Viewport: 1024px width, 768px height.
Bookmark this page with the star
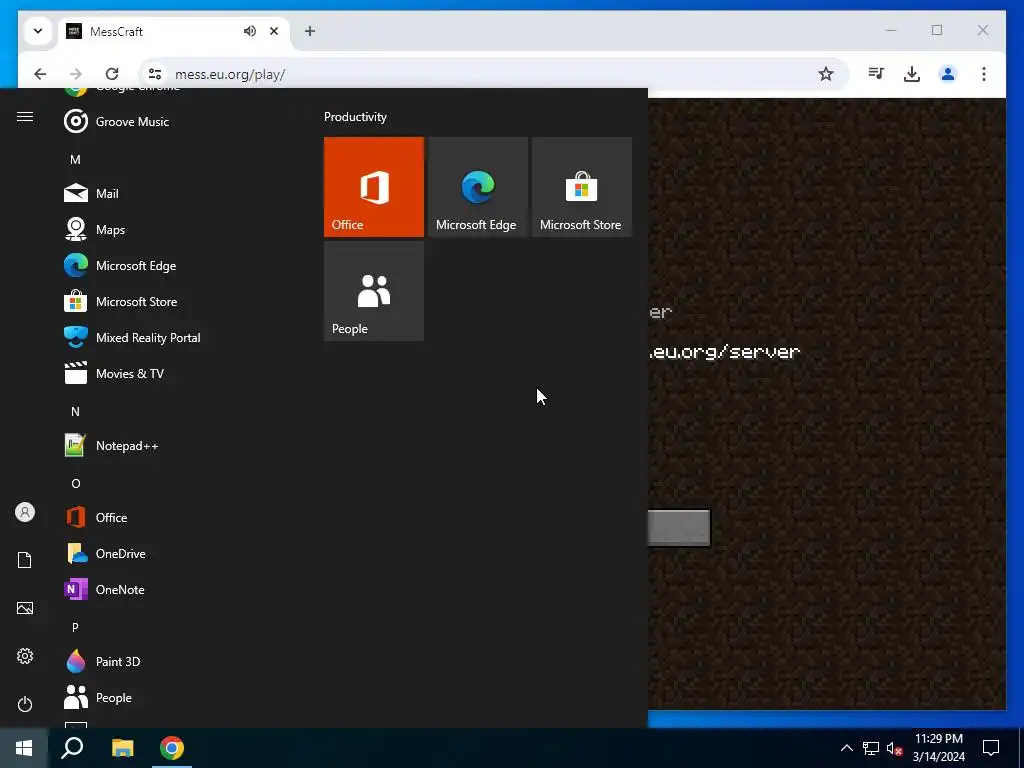(x=825, y=74)
